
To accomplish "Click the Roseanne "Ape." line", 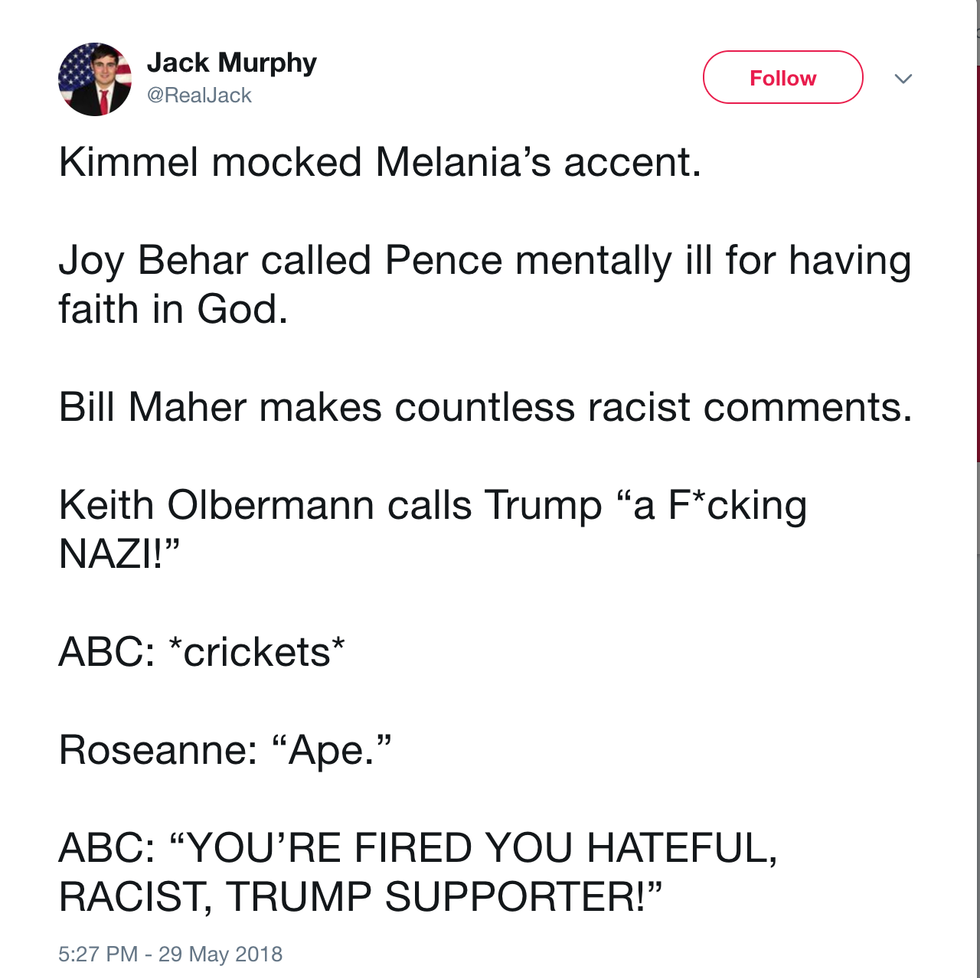I will [224, 750].
